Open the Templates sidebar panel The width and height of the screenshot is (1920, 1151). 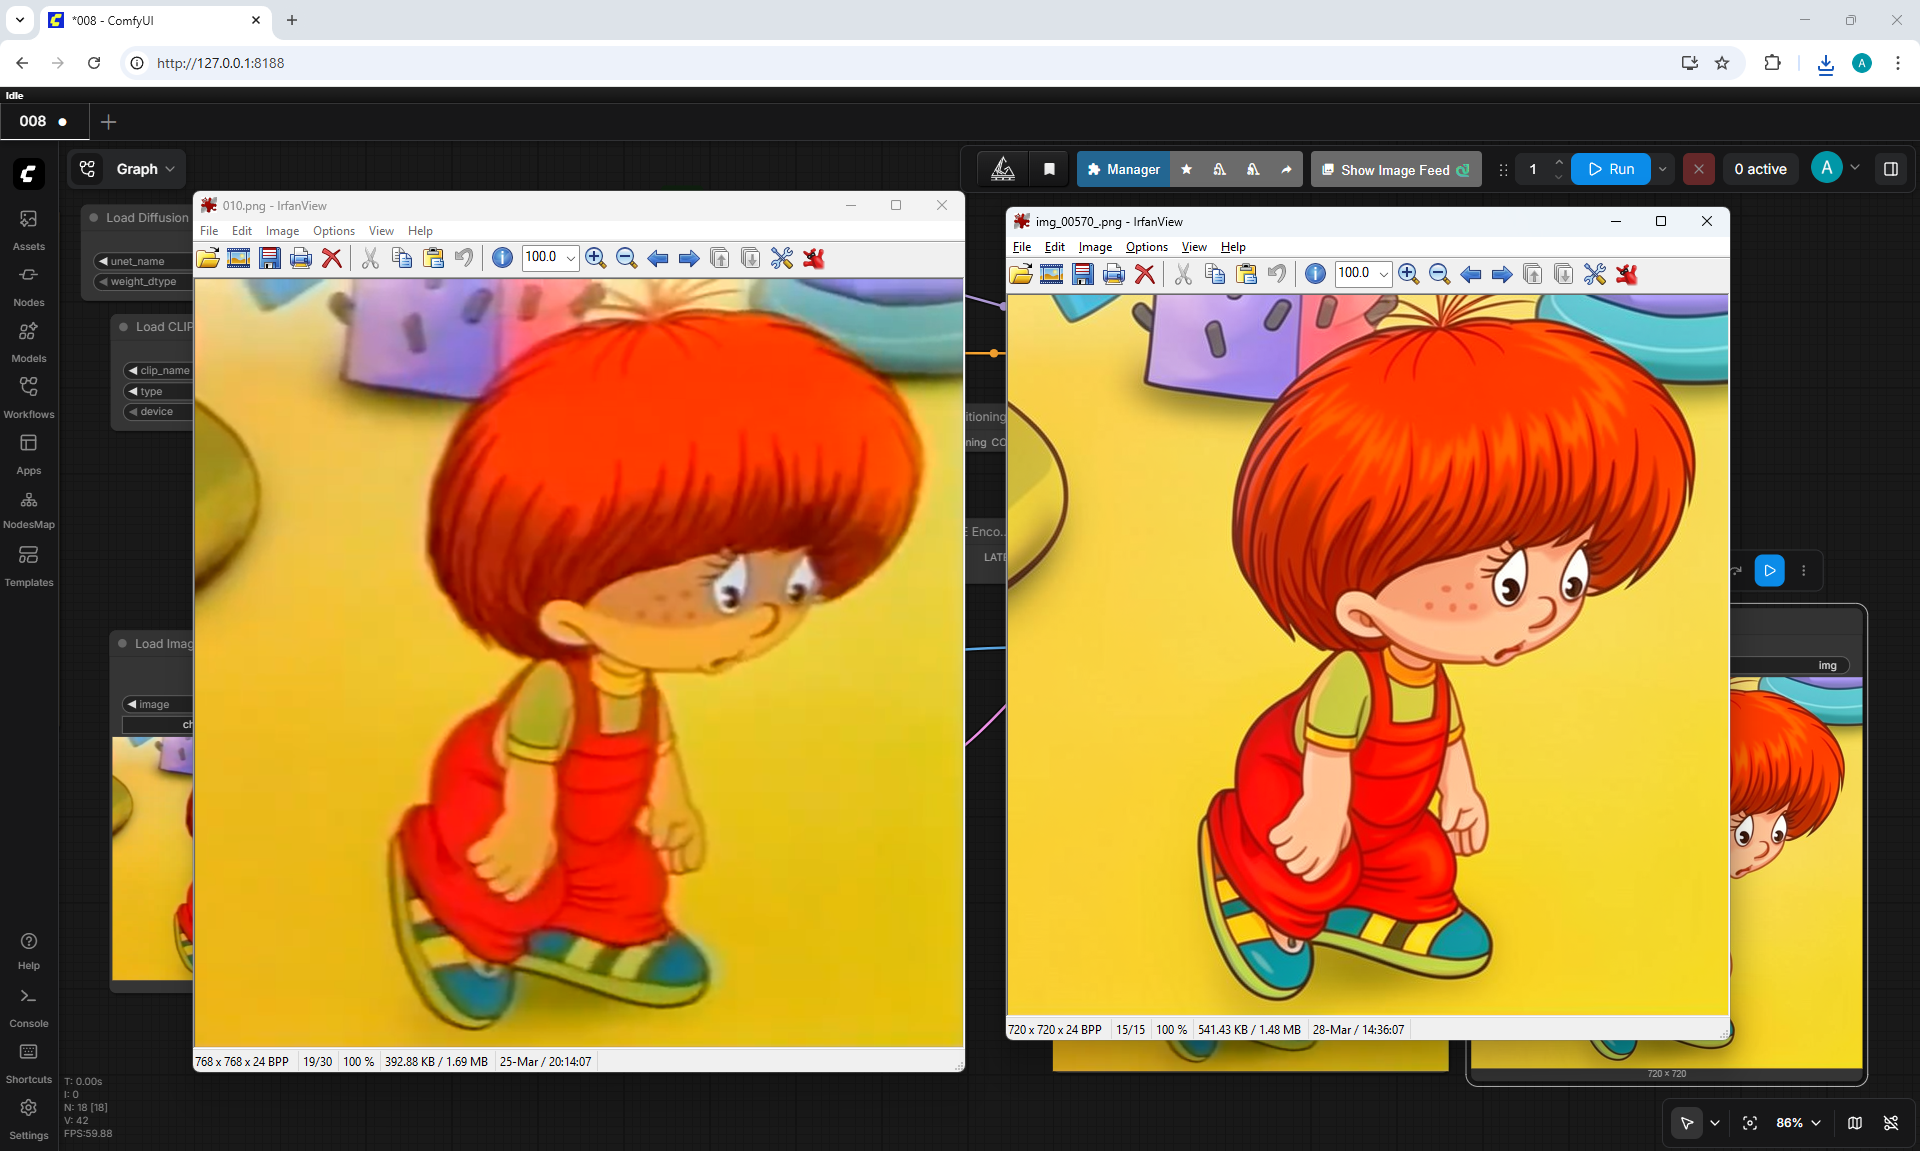coord(28,565)
